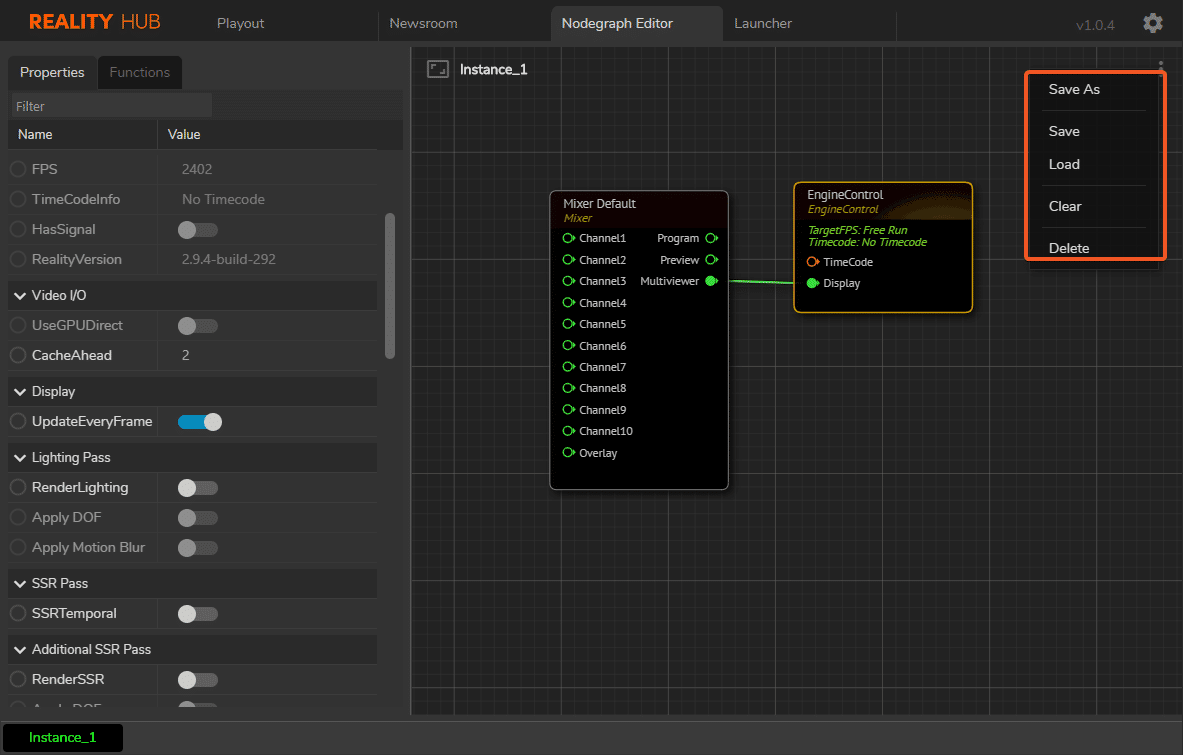Choose Save As from the context menu

point(1074,89)
